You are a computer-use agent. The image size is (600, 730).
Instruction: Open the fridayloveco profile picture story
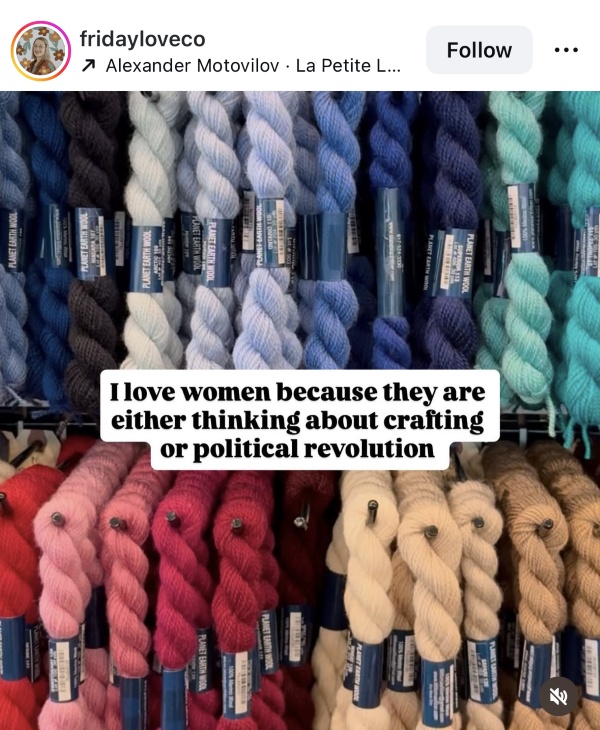40,51
